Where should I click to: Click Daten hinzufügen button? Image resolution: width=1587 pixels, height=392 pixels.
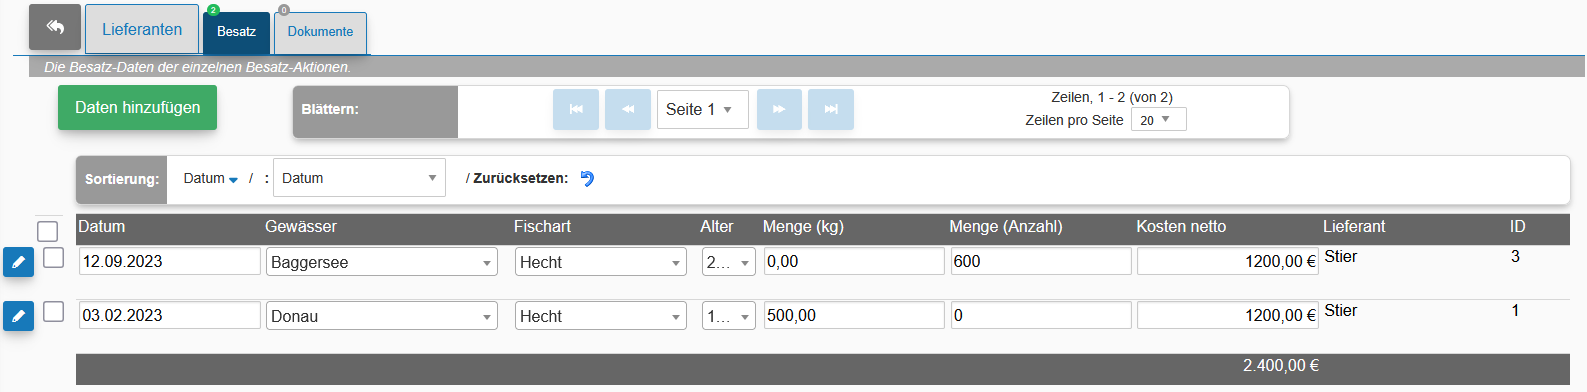[137, 107]
